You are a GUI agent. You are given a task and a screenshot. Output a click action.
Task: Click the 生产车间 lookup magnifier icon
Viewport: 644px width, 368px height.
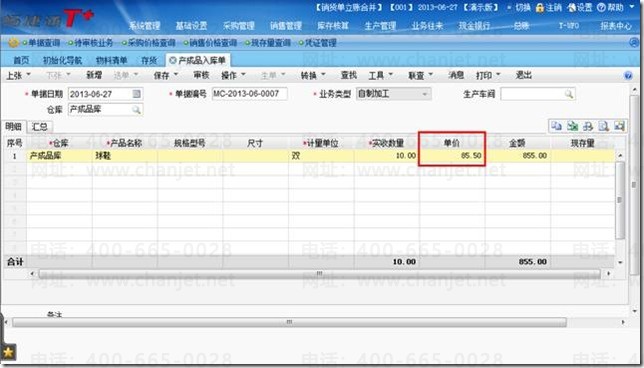(569, 94)
